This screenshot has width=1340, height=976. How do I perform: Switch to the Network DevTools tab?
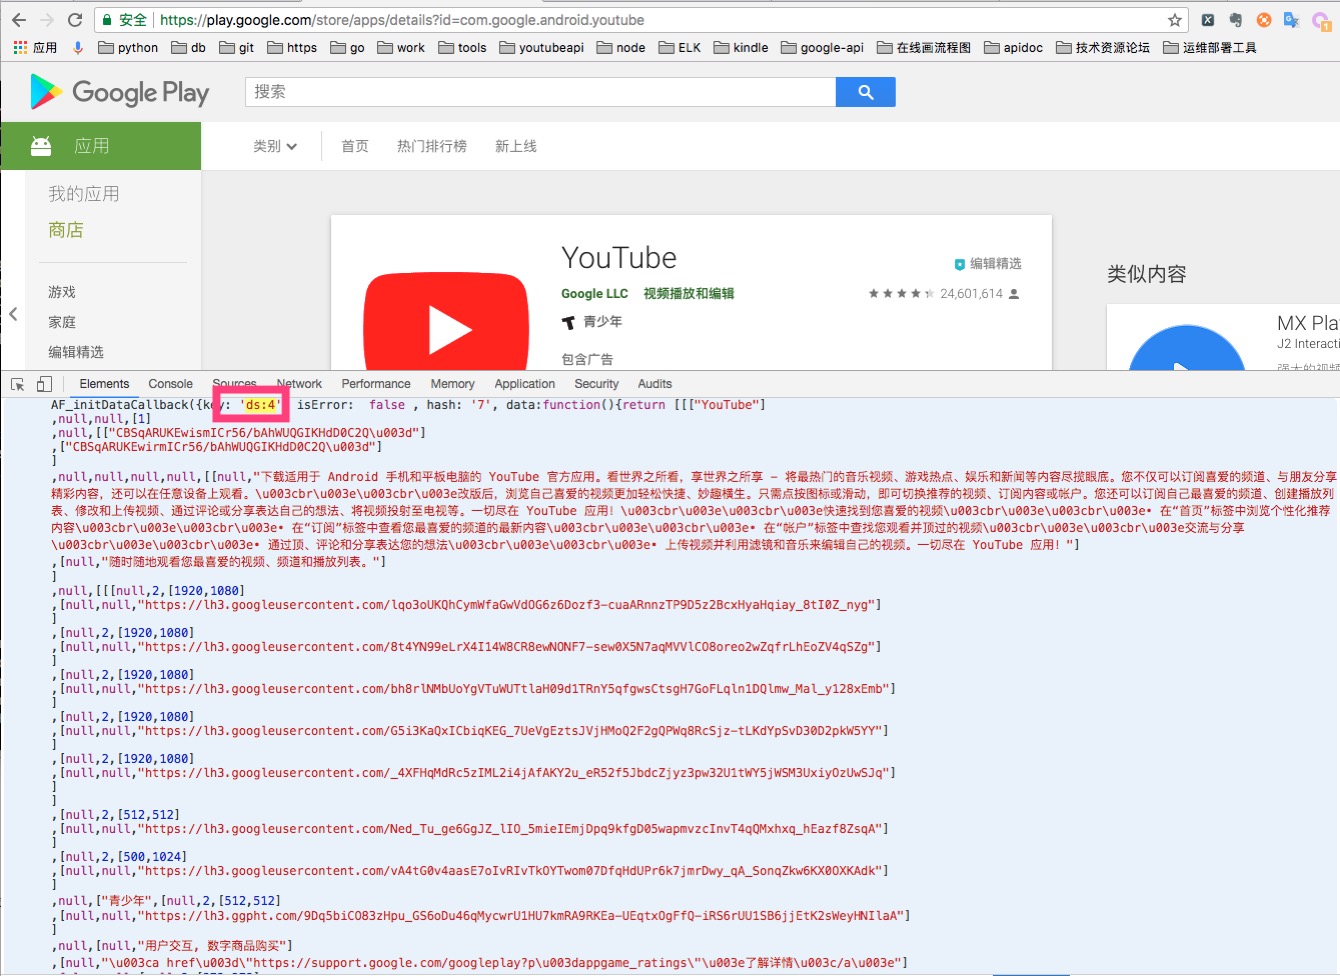coord(299,384)
